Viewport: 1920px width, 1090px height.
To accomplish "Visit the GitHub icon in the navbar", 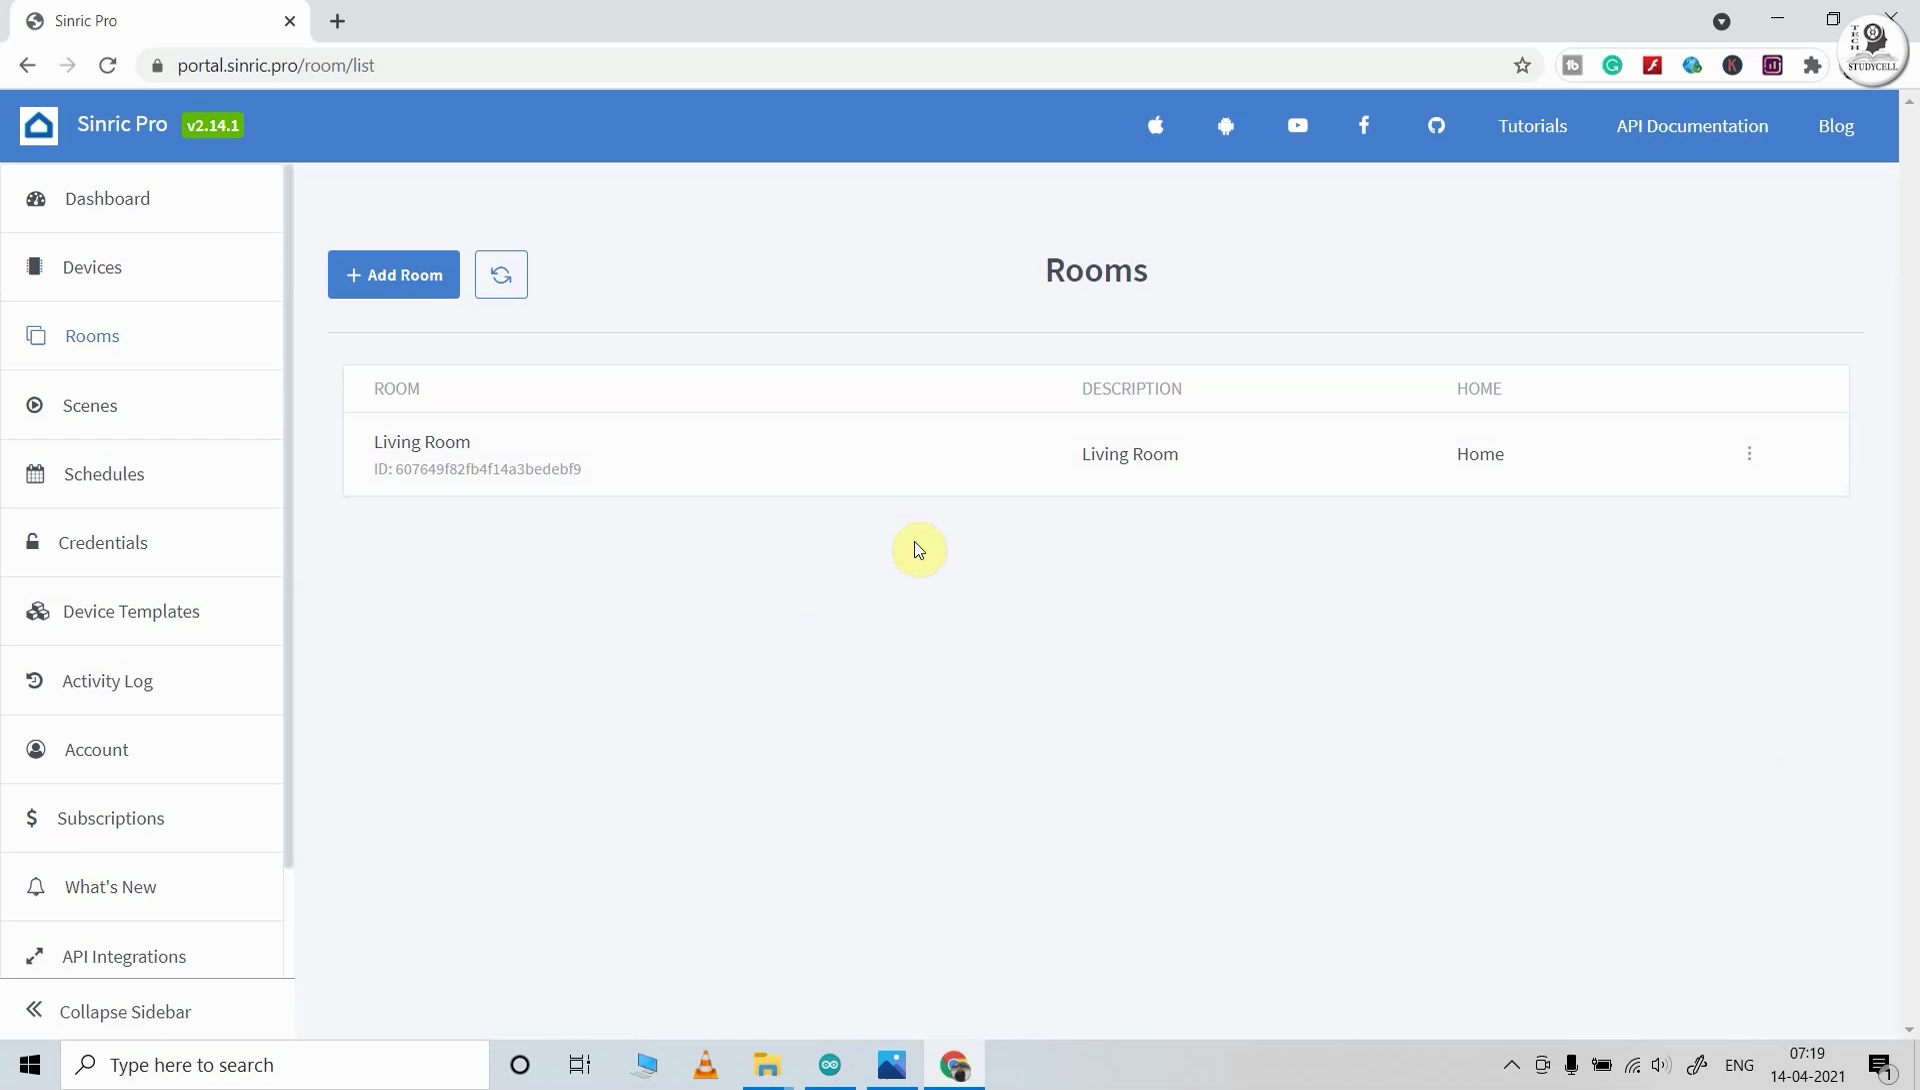I will pyautogui.click(x=1436, y=126).
